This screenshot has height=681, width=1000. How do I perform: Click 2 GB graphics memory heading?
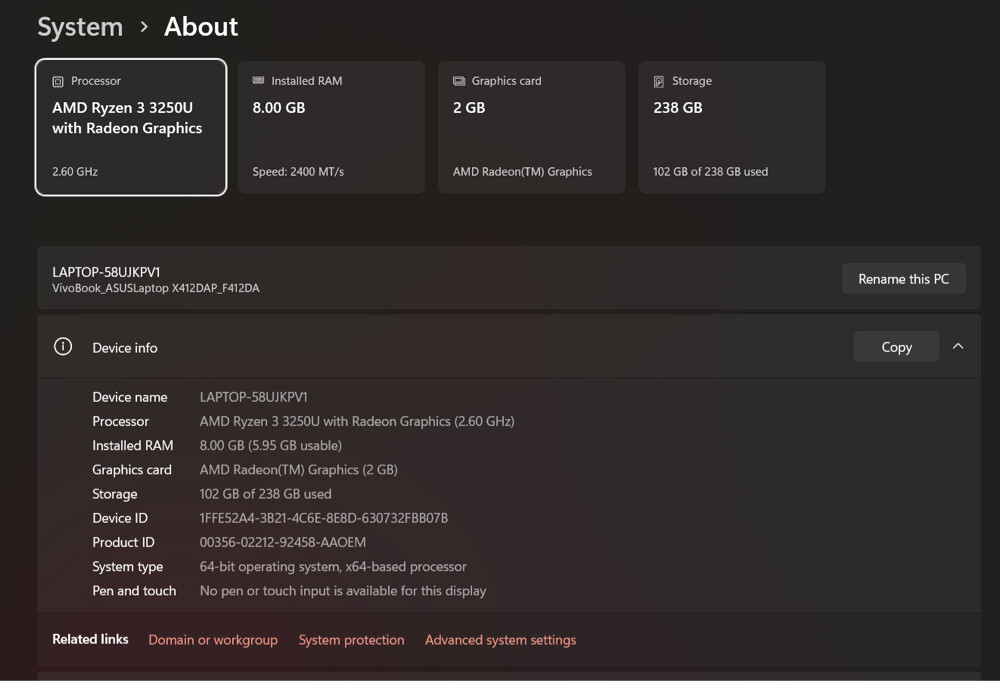click(x=469, y=108)
